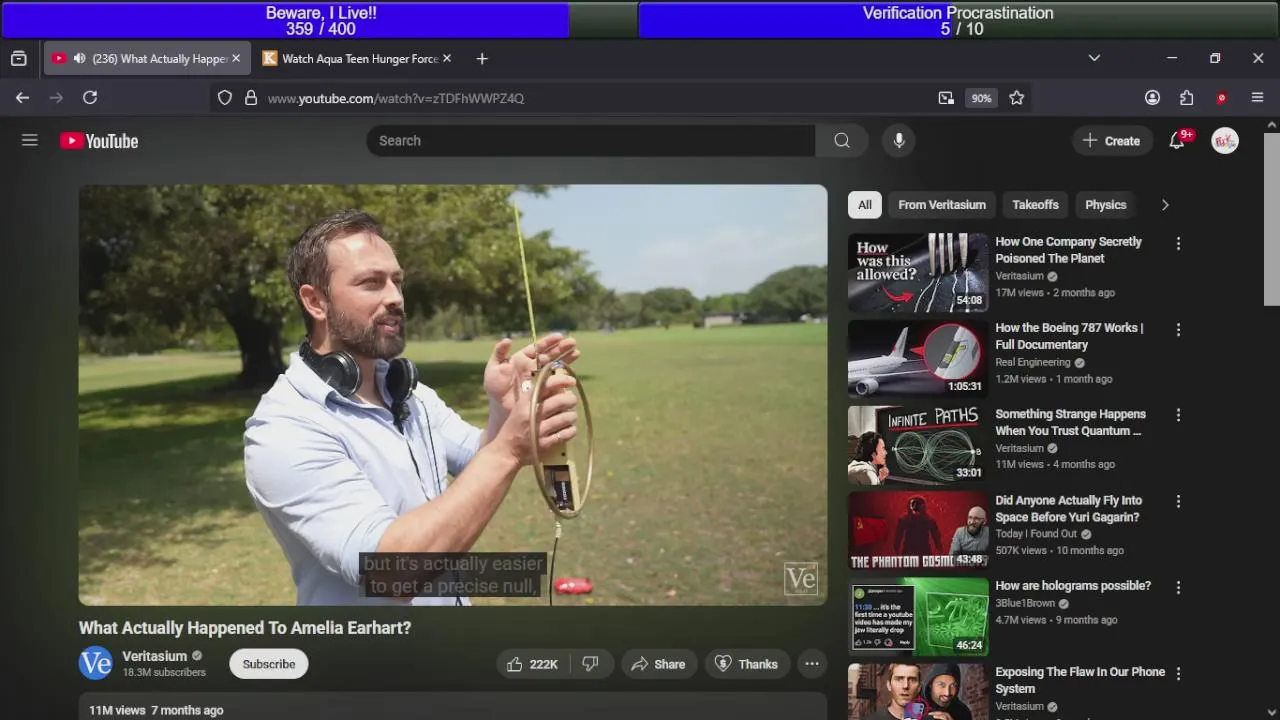Open options for Exposing The Flaw video
The image size is (1280, 720).
click(1178, 673)
